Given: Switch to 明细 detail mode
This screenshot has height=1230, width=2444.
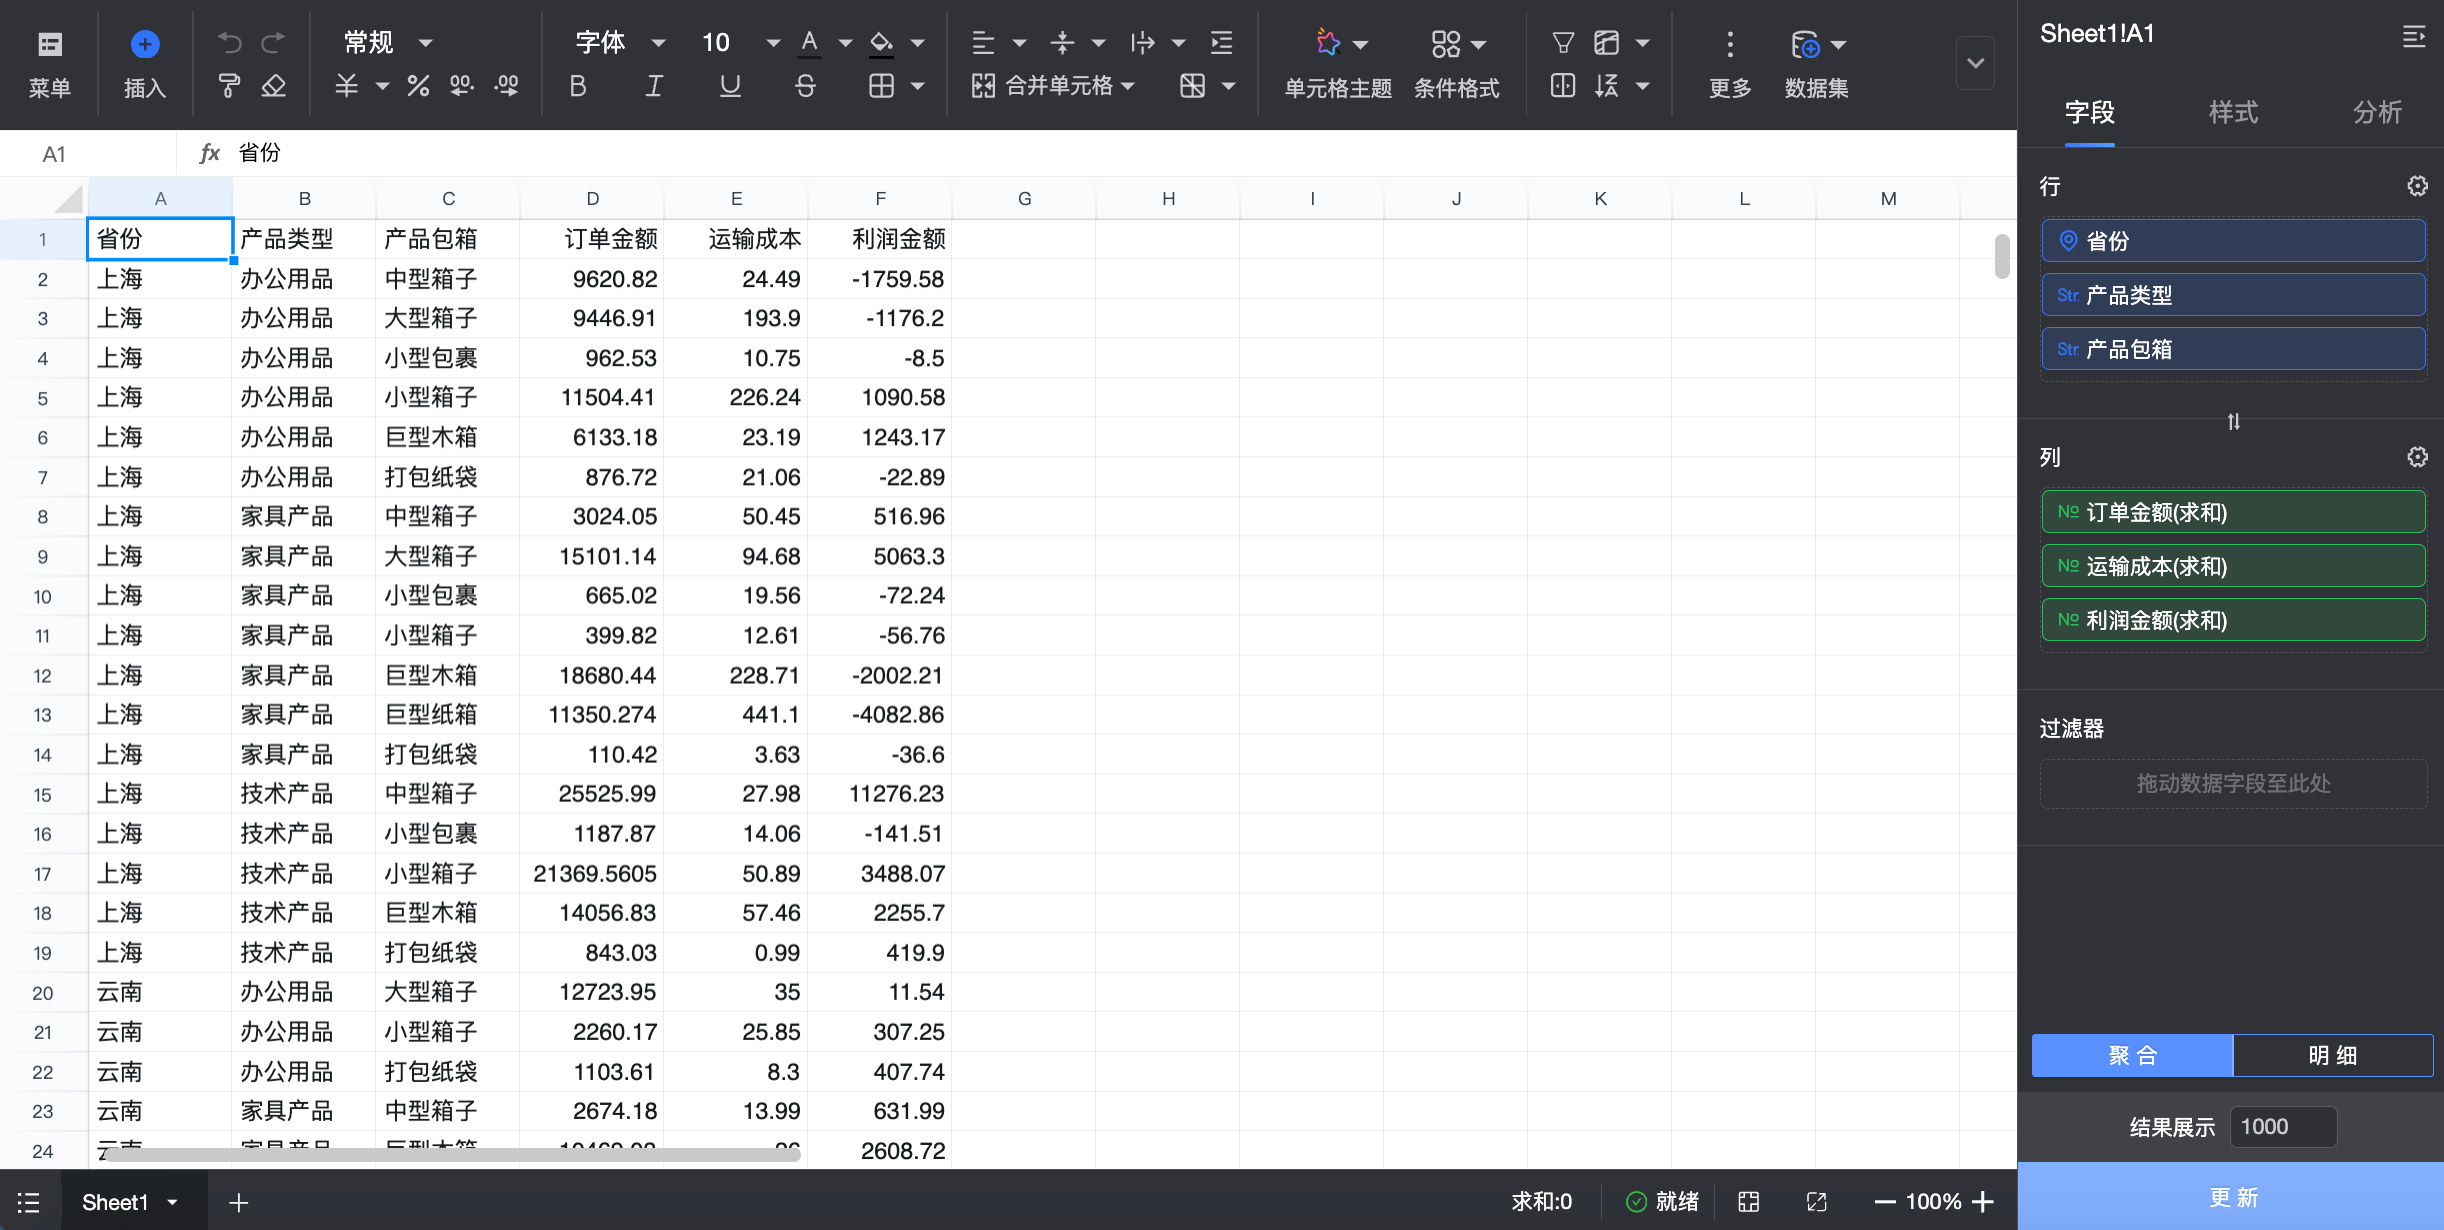Looking at the screenshot, I should click(2332, 1055).
